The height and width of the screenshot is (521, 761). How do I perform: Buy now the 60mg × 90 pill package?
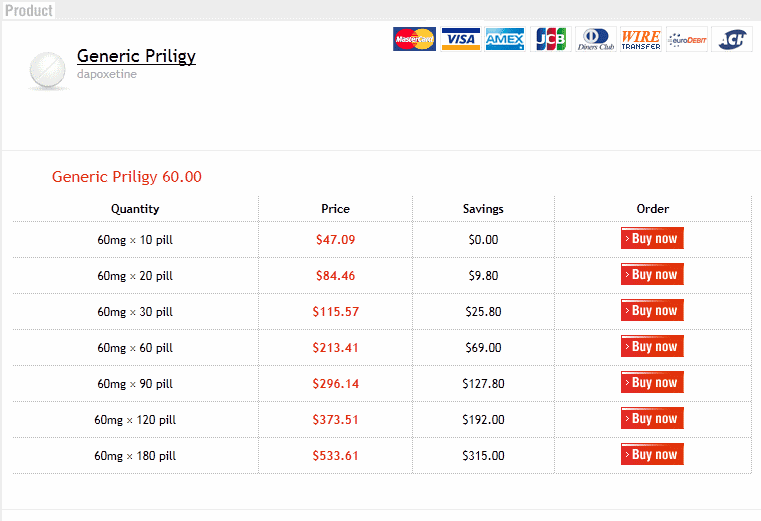coord(652,382)
